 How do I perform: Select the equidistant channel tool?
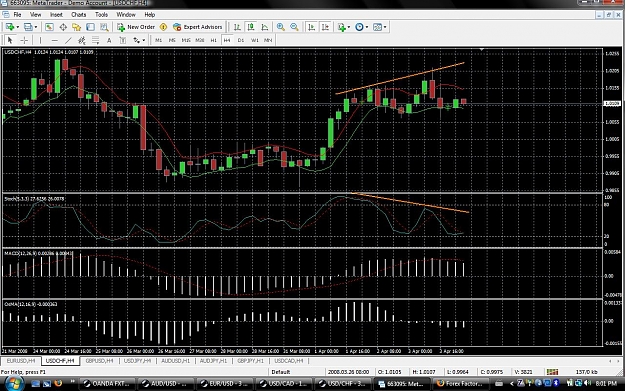82,40
